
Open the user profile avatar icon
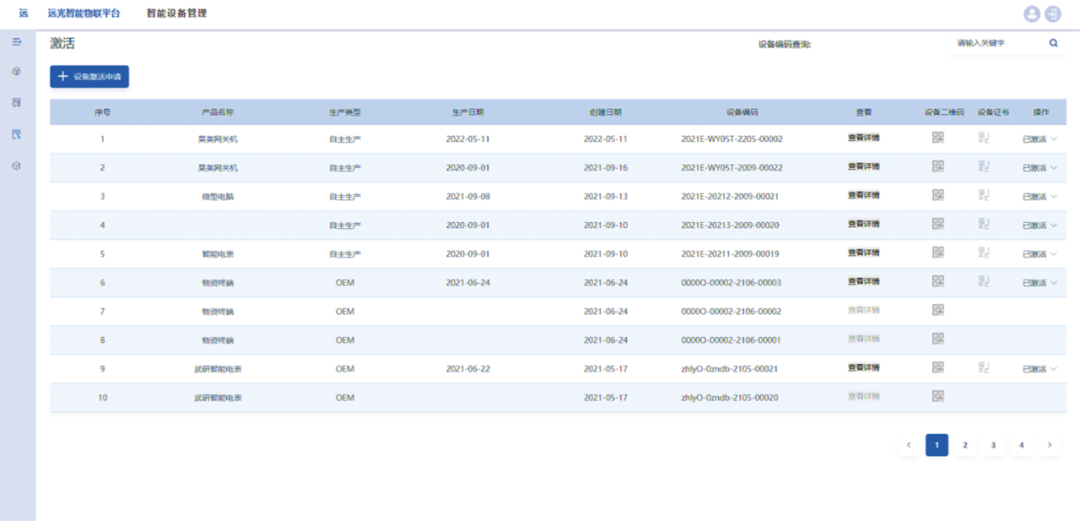pyautogui.click(x=1032, y=14)
